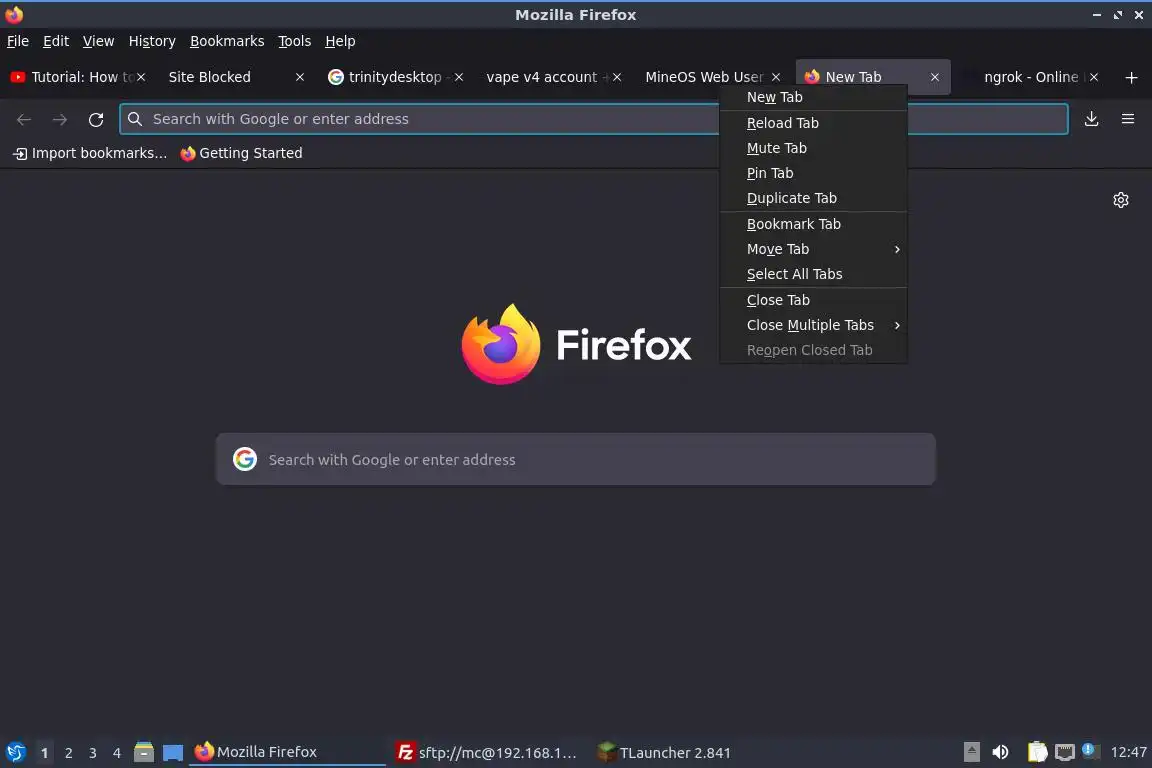1152x768 pixels.
Task: Open the Help menu
Action: [x=340, y=41]
